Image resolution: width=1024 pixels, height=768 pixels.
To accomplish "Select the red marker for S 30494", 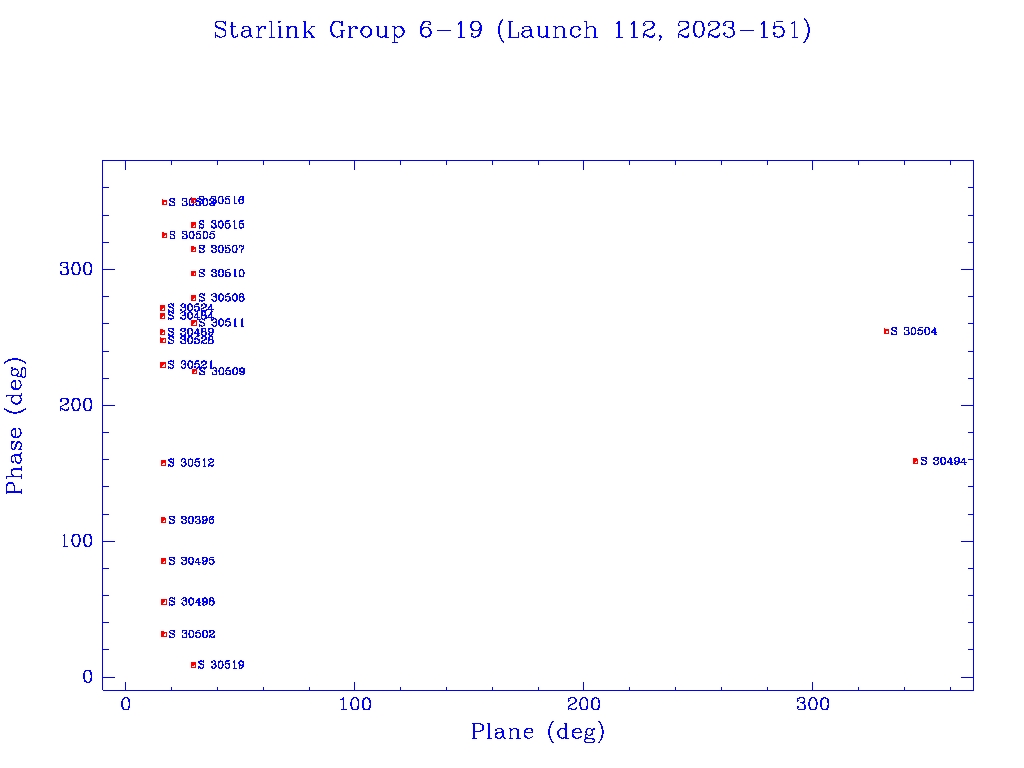I will point(915,461).
